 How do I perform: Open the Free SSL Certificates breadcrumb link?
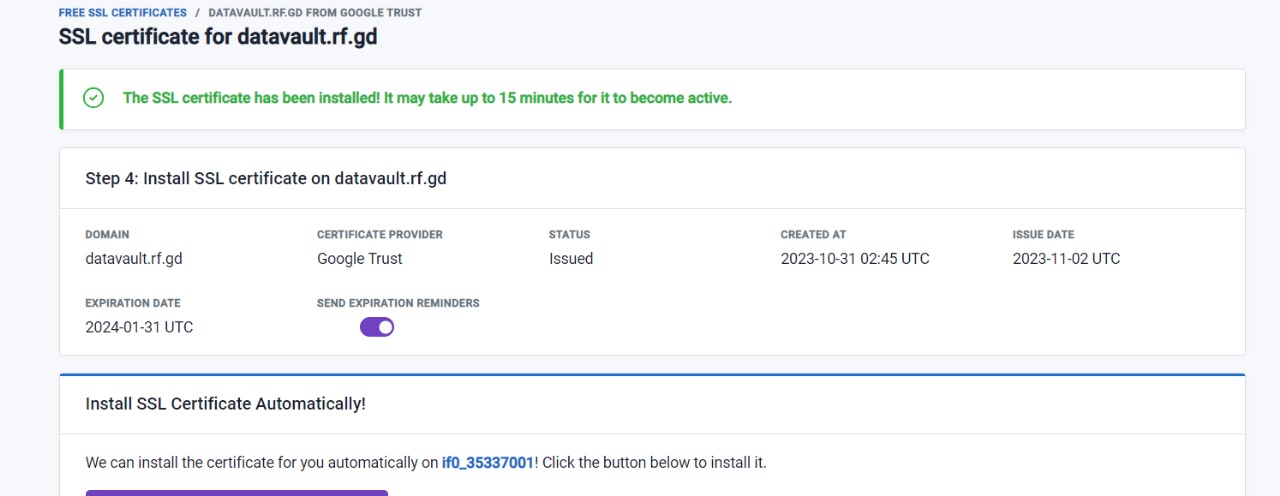point(123,13)
